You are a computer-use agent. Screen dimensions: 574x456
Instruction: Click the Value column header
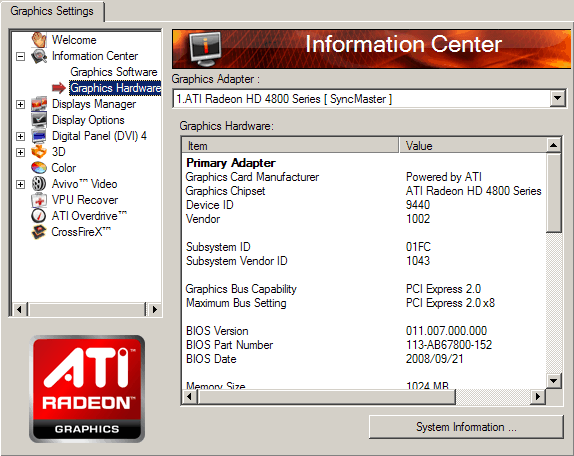click(x=473, y=146)
